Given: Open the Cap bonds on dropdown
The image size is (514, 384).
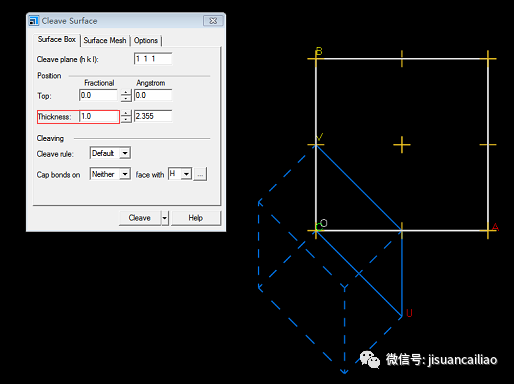Looking at the screenshot, I should pos(110,174).
